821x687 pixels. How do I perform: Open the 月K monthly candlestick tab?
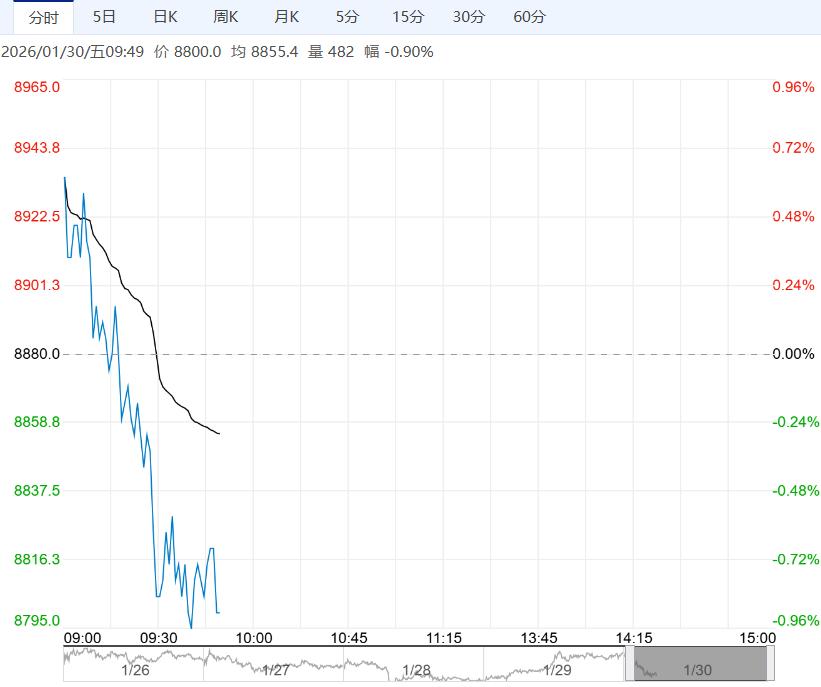(x=287, y=17)
